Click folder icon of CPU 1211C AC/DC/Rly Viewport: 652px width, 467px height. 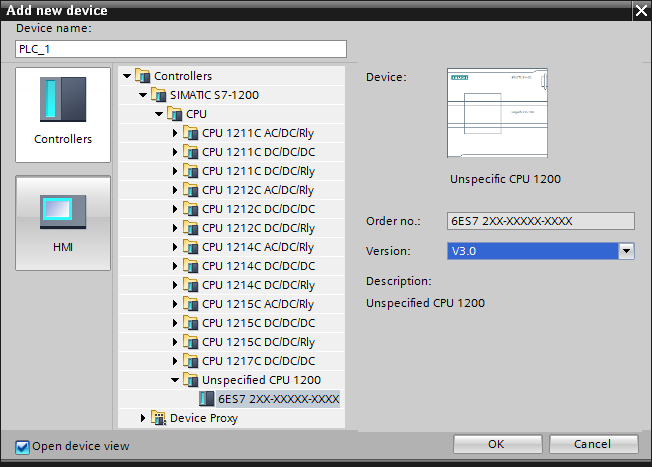[x=190, y=133]
